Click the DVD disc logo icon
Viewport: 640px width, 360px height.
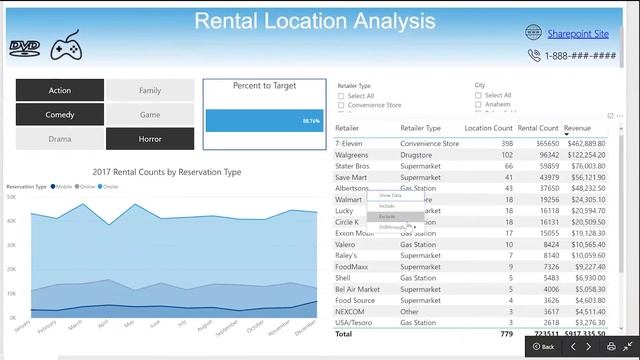click(x=24, y=48)
